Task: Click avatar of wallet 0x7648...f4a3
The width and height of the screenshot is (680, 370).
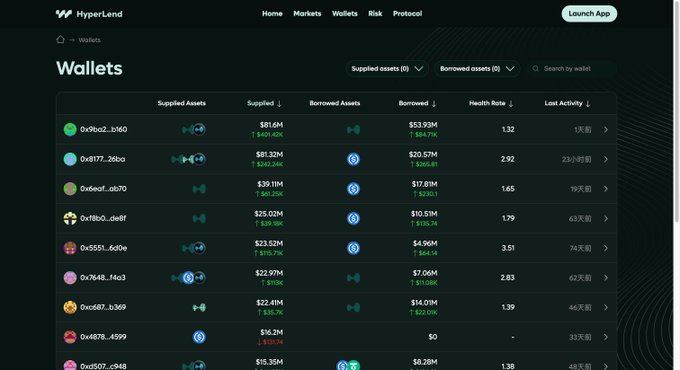Action: pyautogui.click(x=70, y=278)
